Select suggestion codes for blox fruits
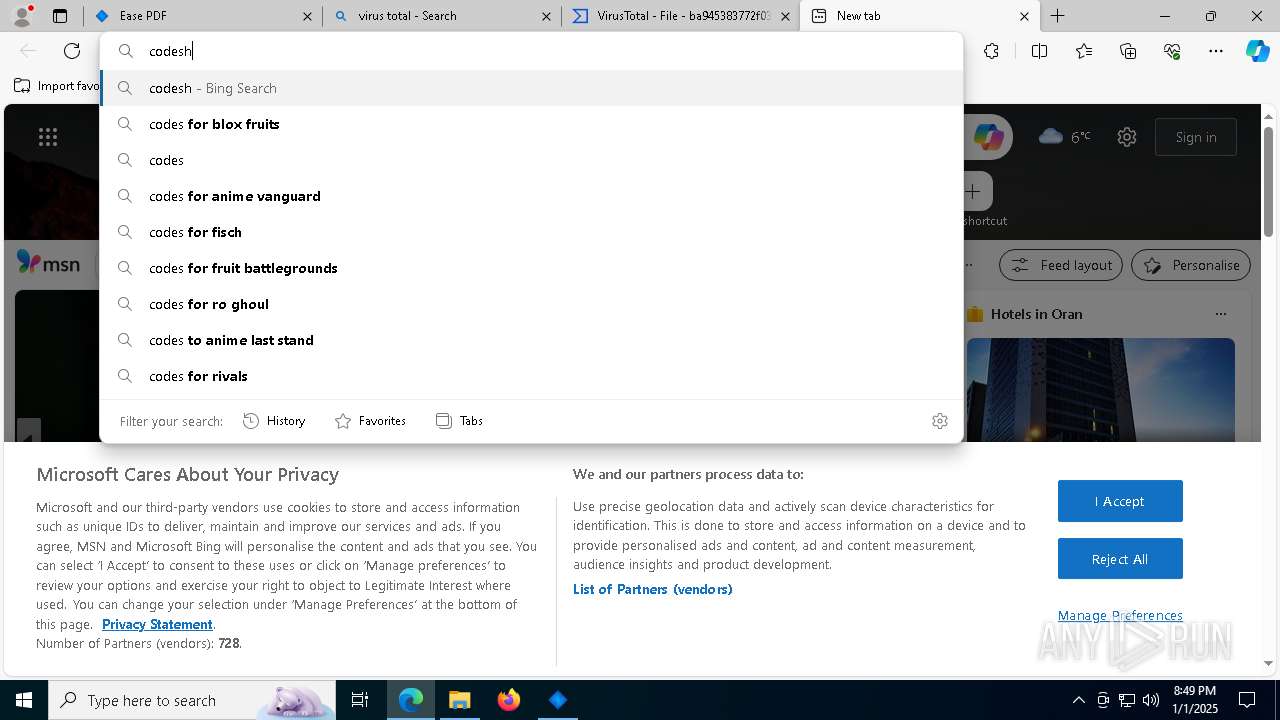This screenshot has width=1280, height=720. [532, 124]
